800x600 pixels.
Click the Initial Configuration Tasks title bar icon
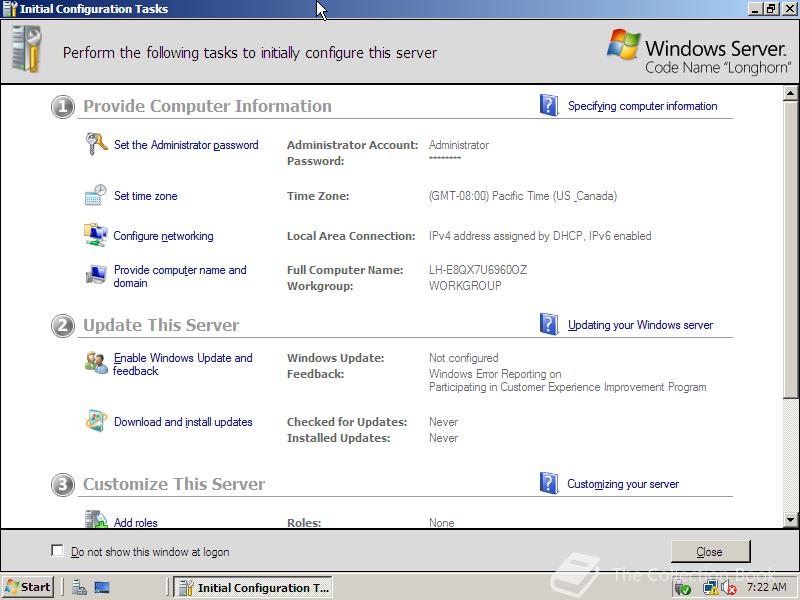(10, 9)
